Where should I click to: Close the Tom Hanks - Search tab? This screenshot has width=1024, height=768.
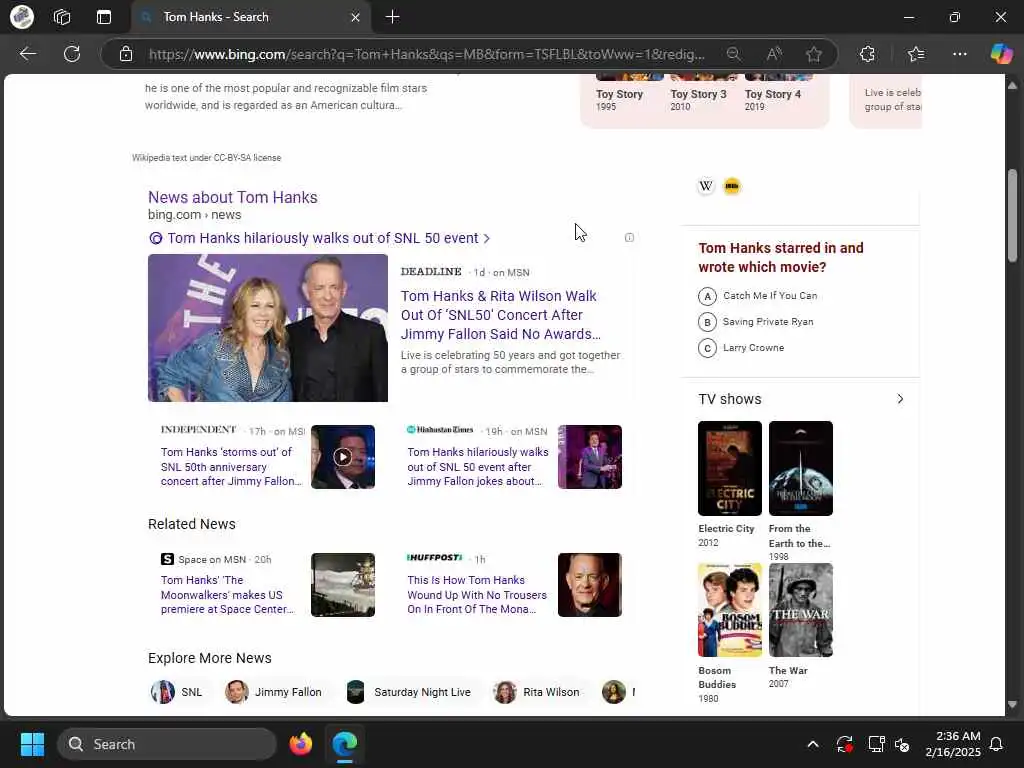click(x=355, y=17)
